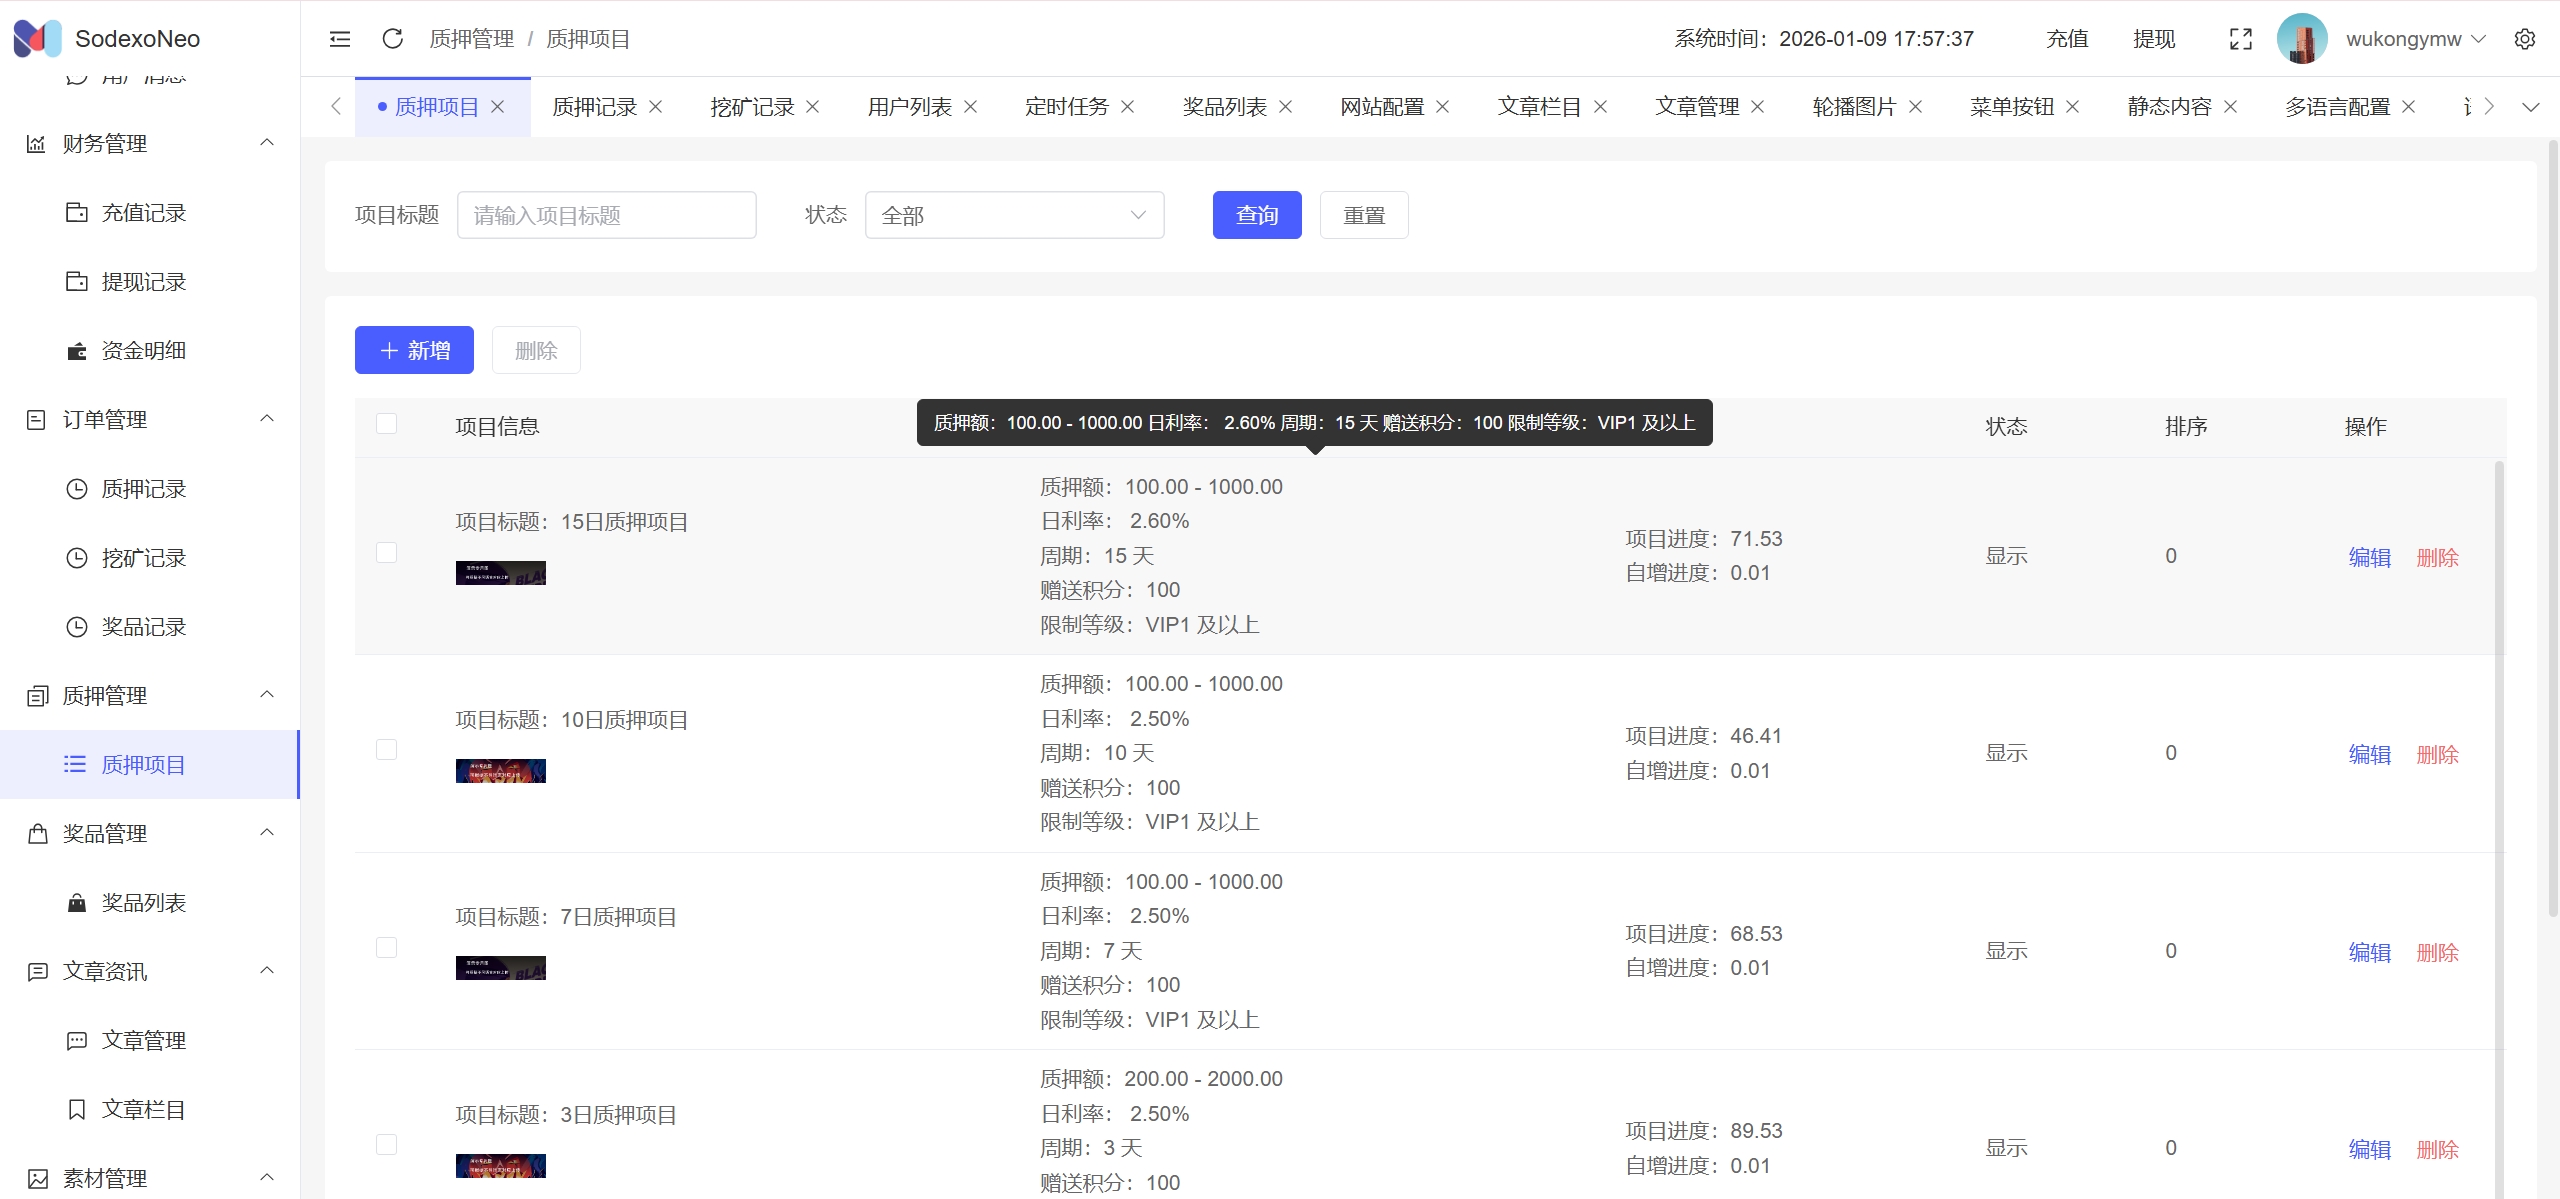Image resolution: width=2560 pixels, height=1199 pixels.
Task: Click the 项目标题 input field
Action: pyautogui.click(x=606, y=215)
